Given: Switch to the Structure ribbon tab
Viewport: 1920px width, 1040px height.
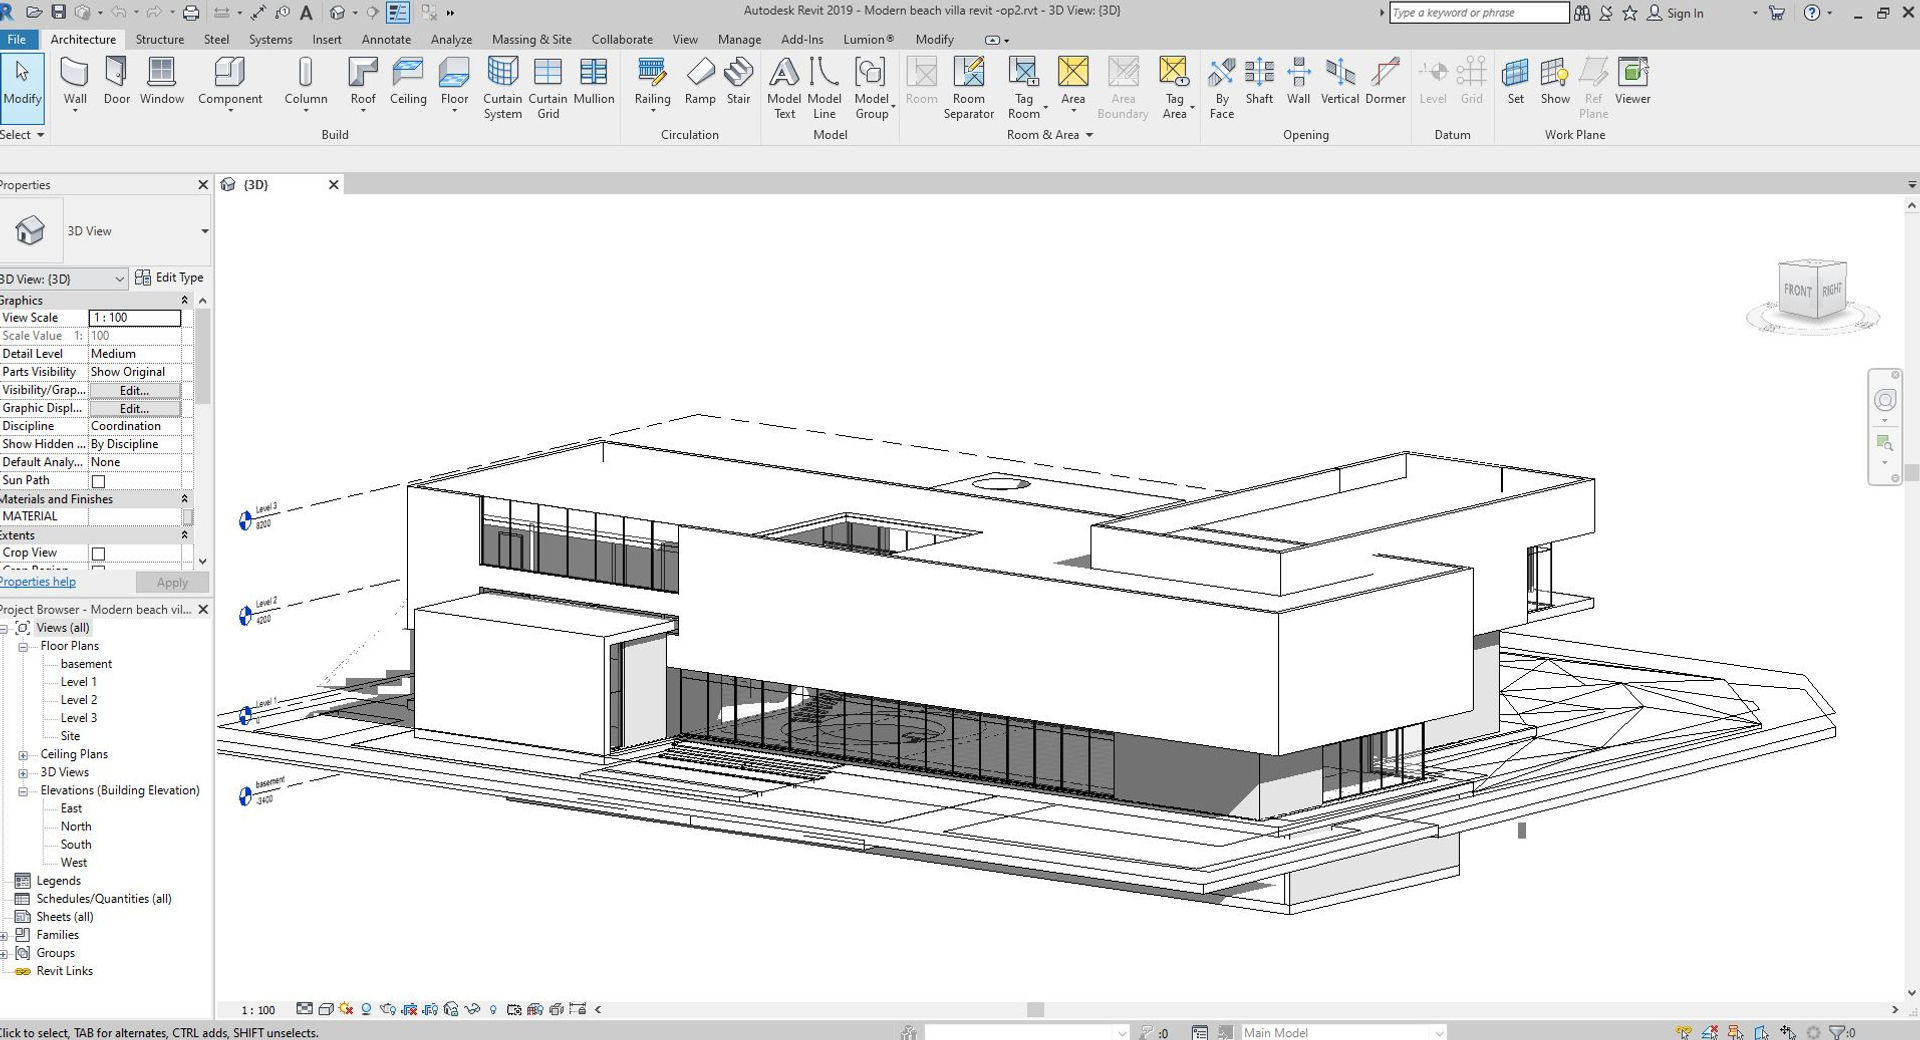Looking at the screenshot, I should 160,39.
